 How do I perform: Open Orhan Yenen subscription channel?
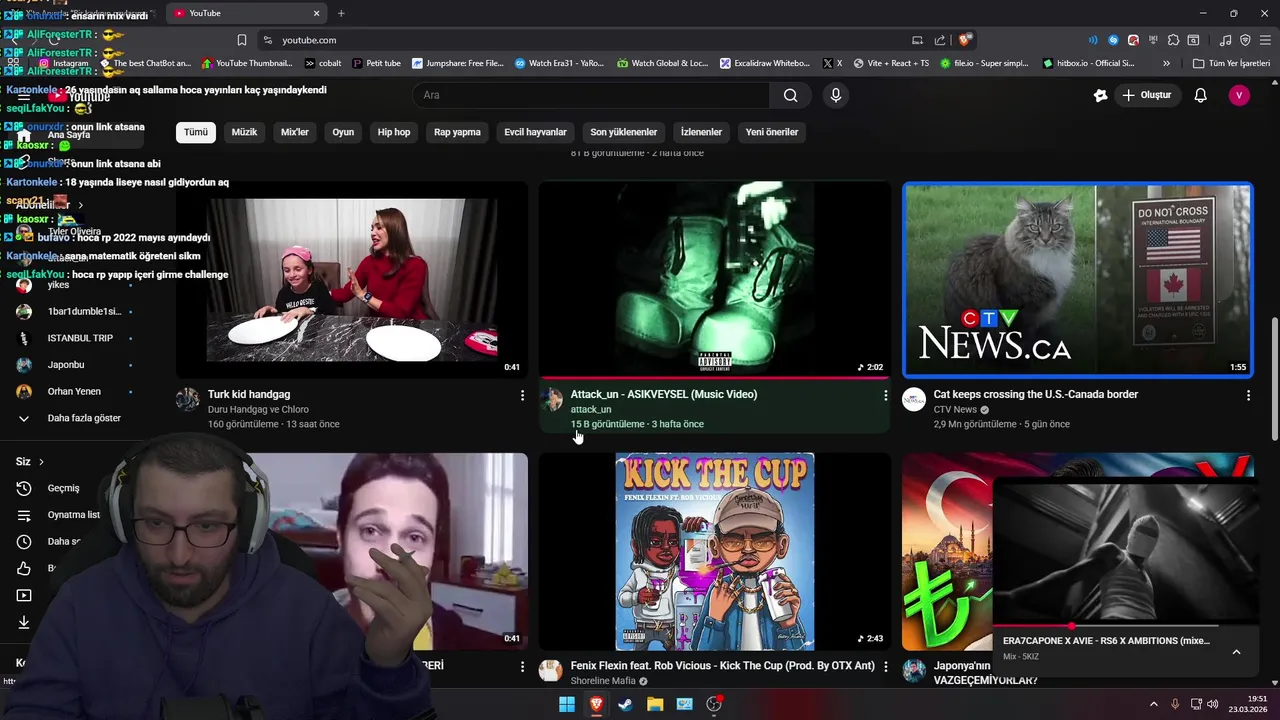(x=74, y=392)
